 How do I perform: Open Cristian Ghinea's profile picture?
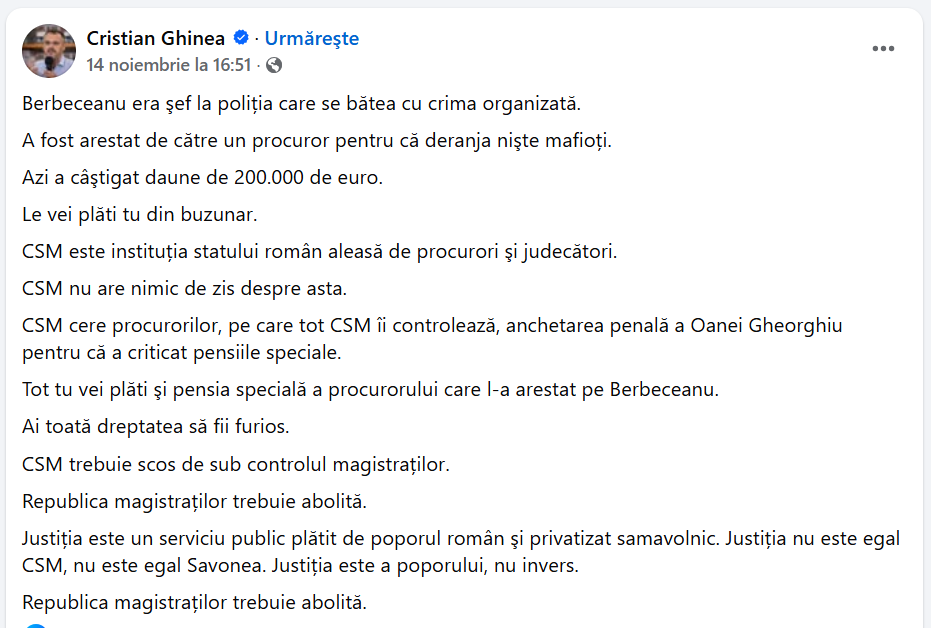tap(49, 51)
